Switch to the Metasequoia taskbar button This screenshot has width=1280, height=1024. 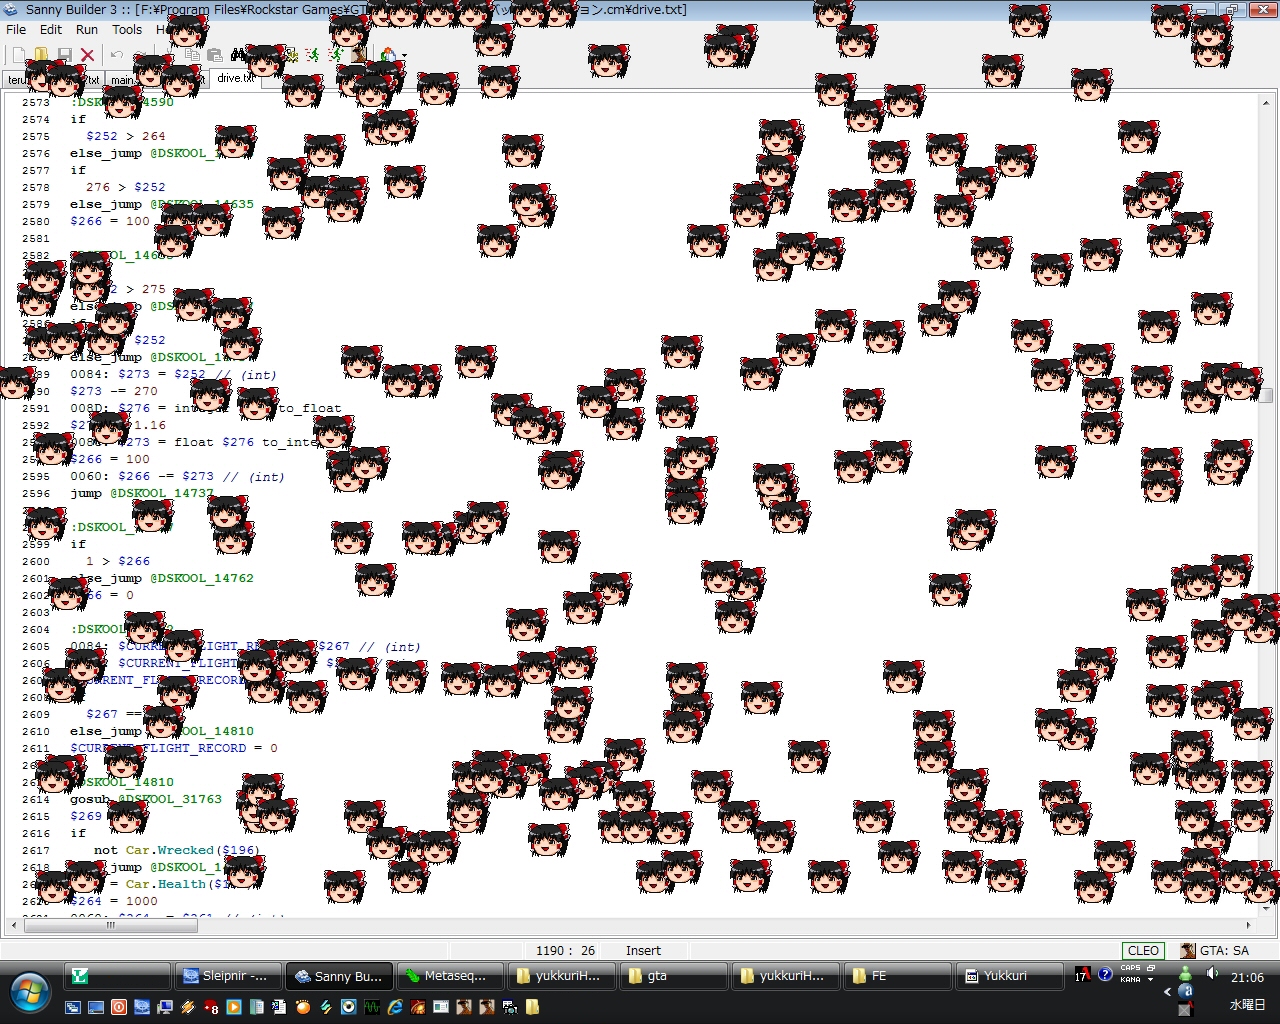(x=448, y=976)
